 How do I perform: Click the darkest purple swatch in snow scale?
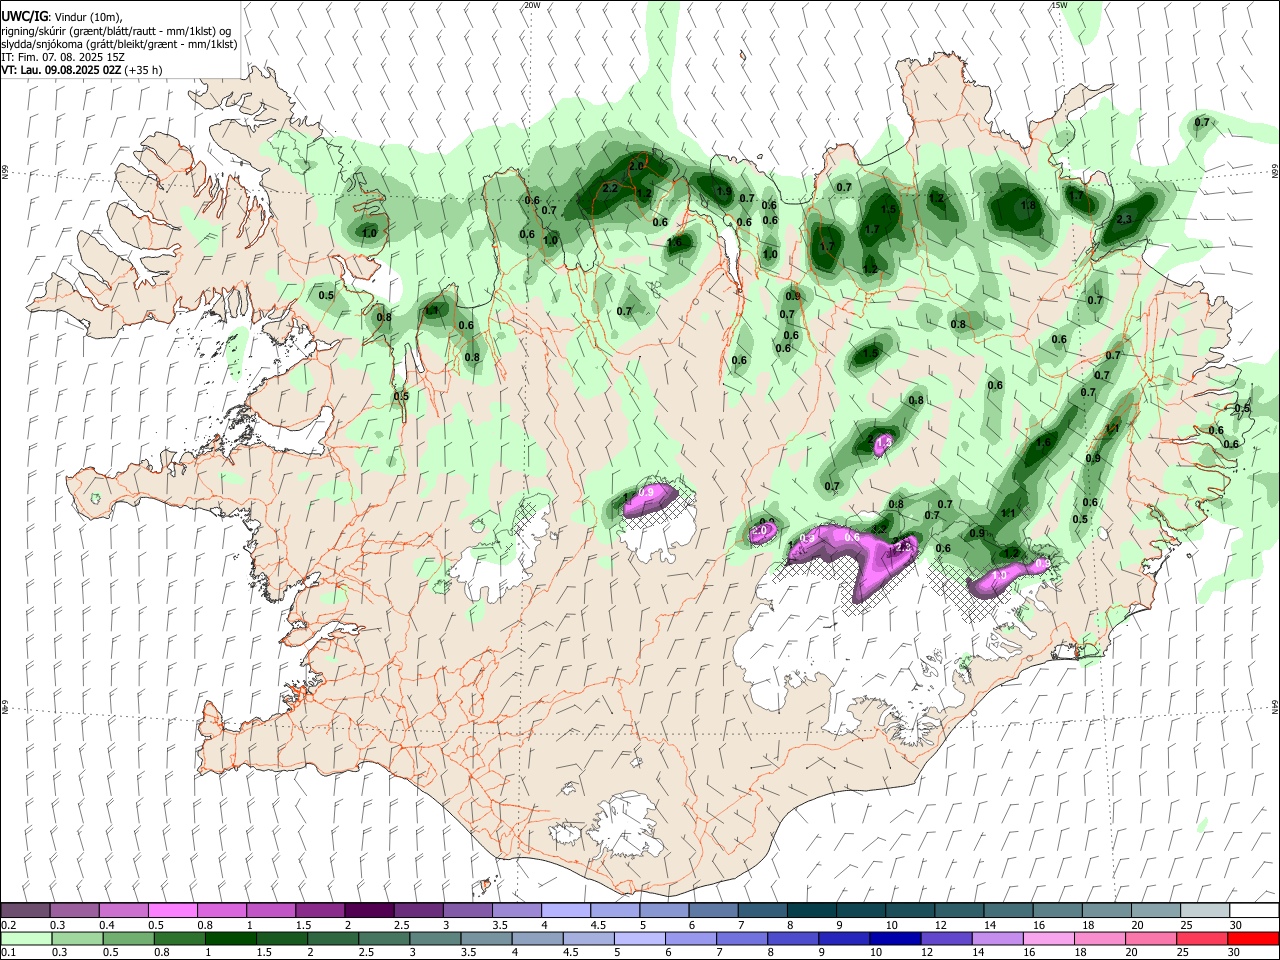click(x=368, y=911)
